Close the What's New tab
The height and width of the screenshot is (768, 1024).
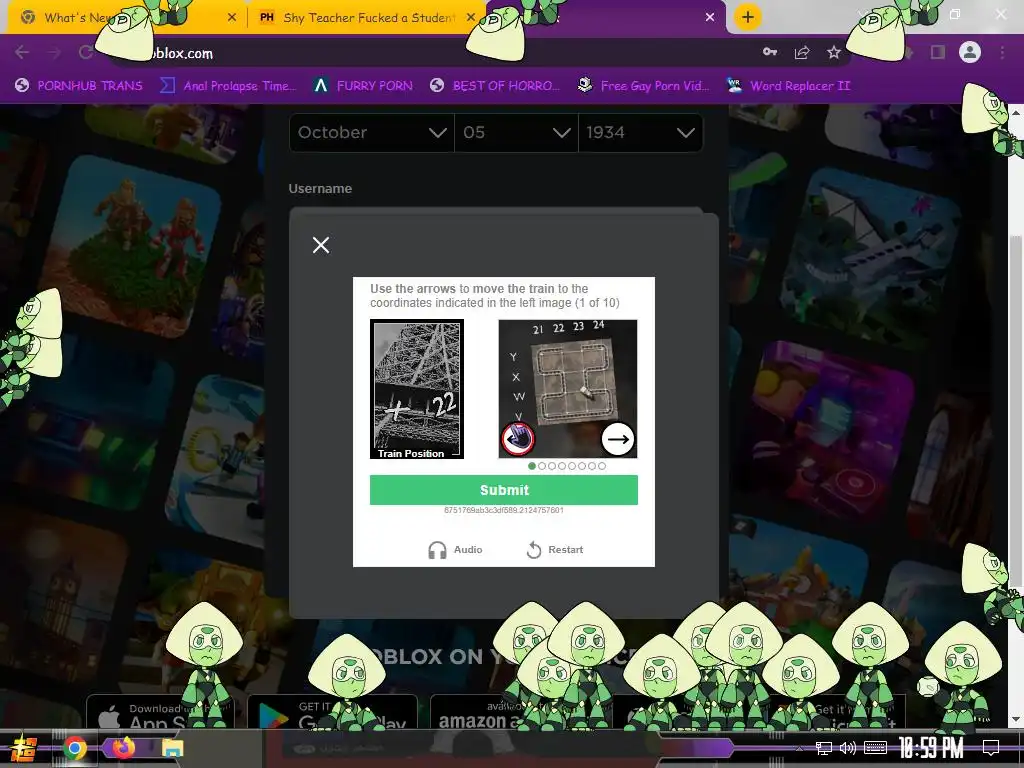[232, 18]
